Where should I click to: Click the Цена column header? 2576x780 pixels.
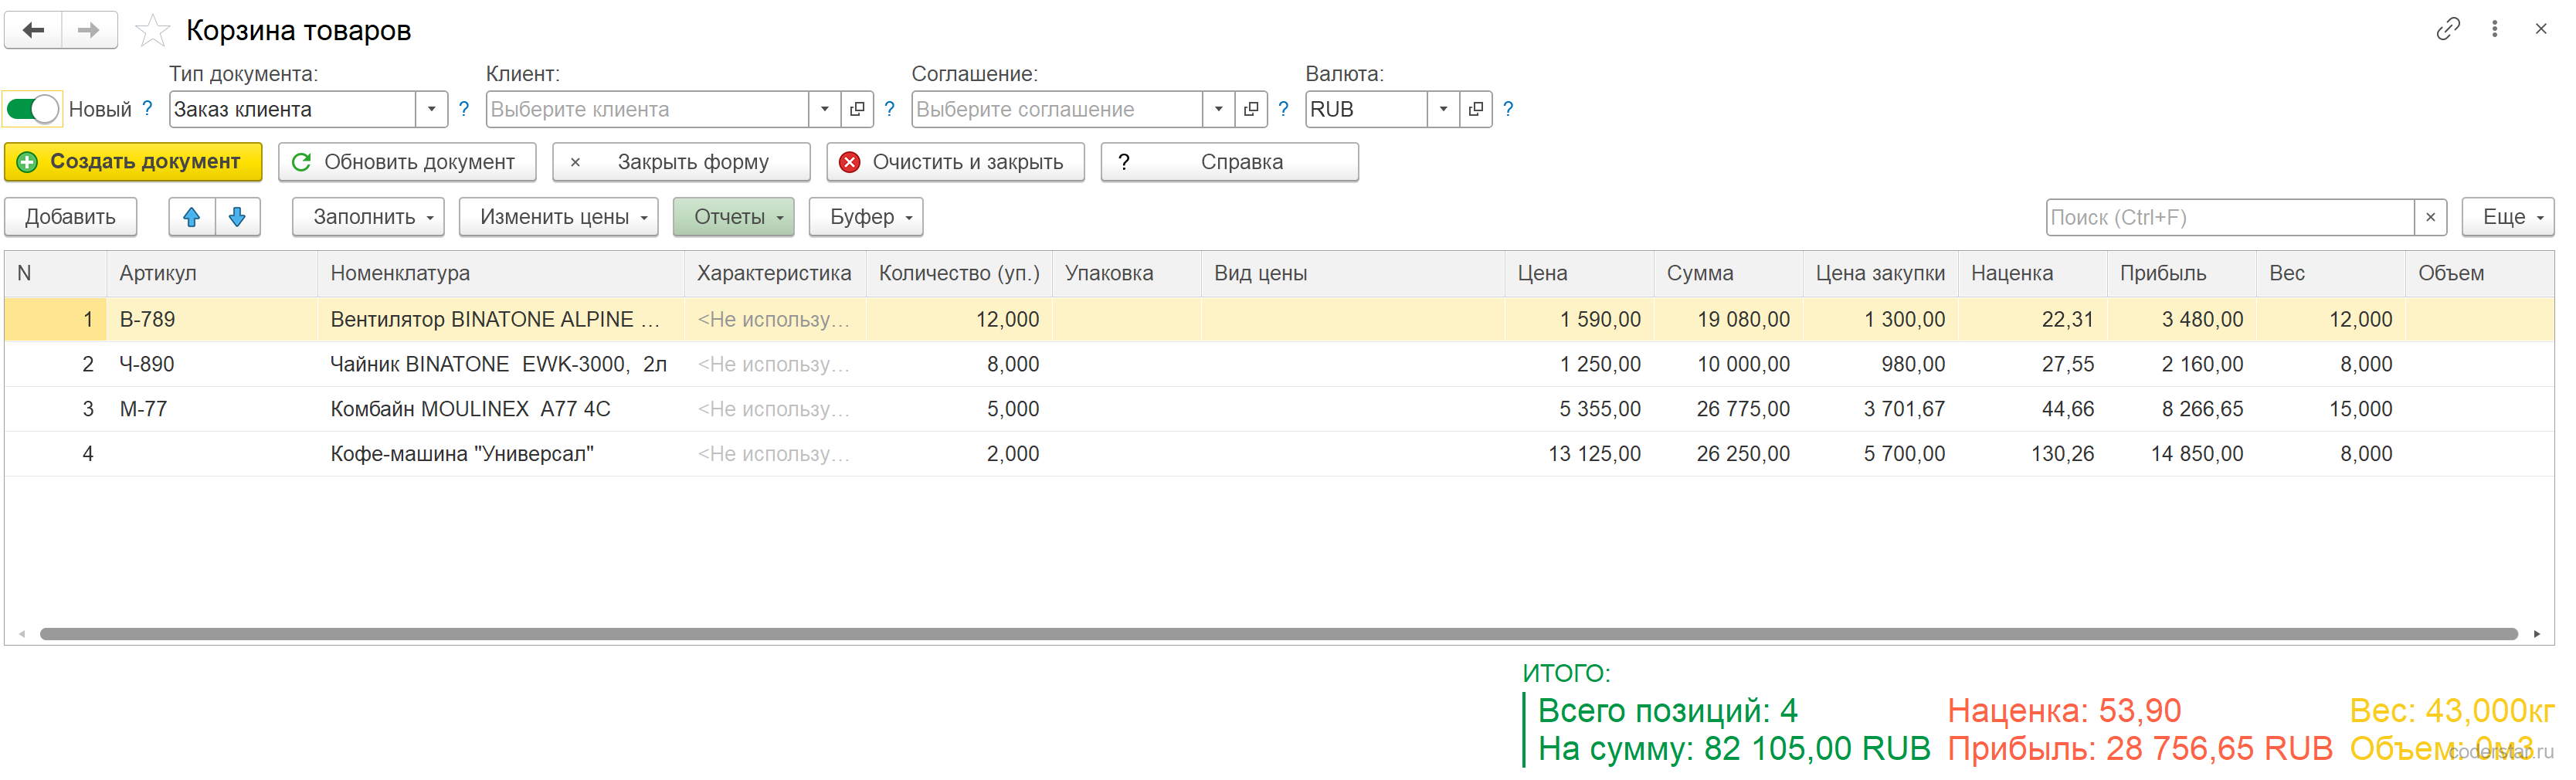(1579, 274)
